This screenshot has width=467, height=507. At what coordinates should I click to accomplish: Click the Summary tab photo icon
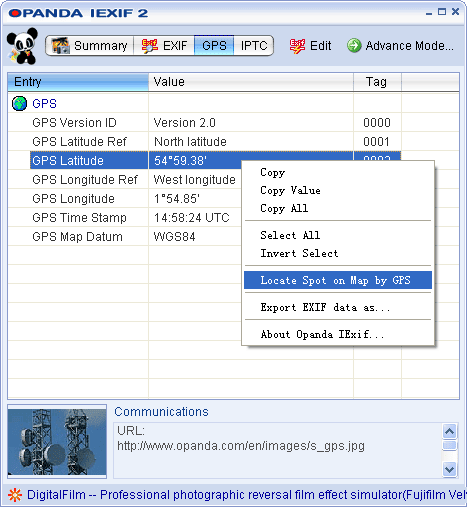click(61, 45)
